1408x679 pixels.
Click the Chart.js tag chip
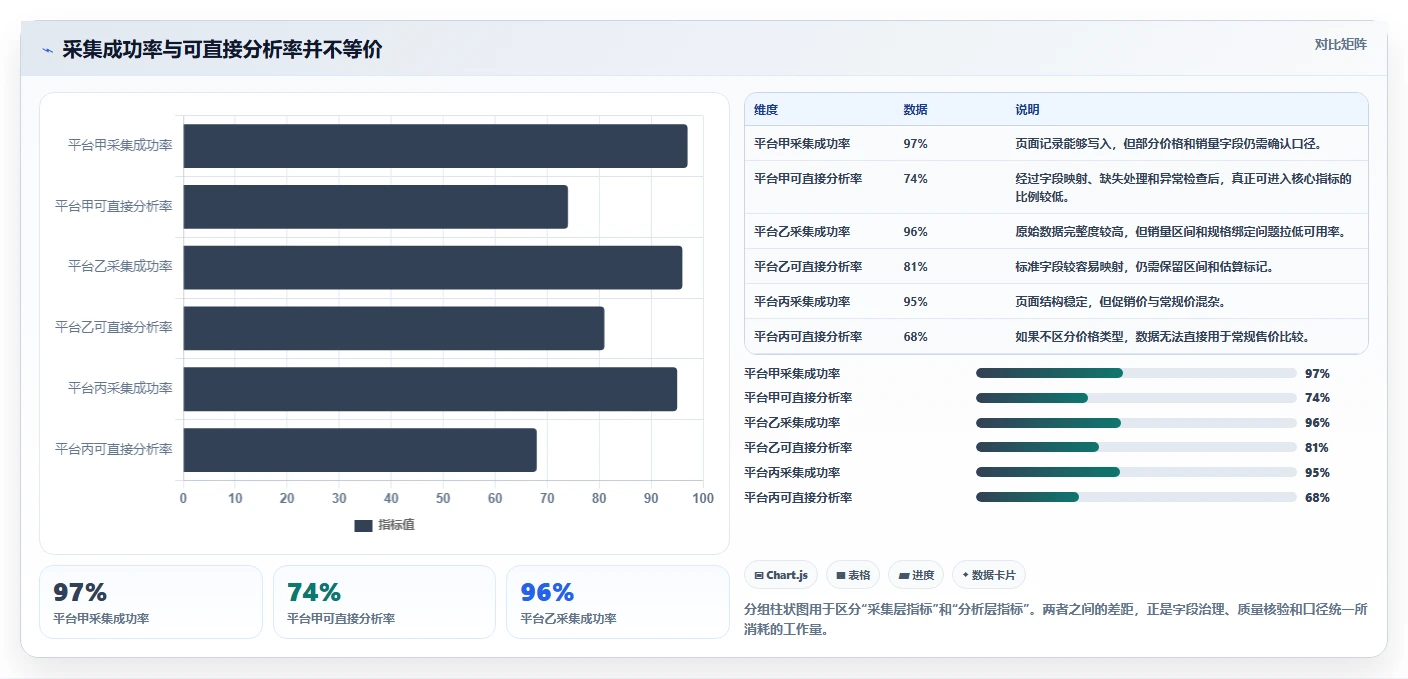[x=781, y=575]
